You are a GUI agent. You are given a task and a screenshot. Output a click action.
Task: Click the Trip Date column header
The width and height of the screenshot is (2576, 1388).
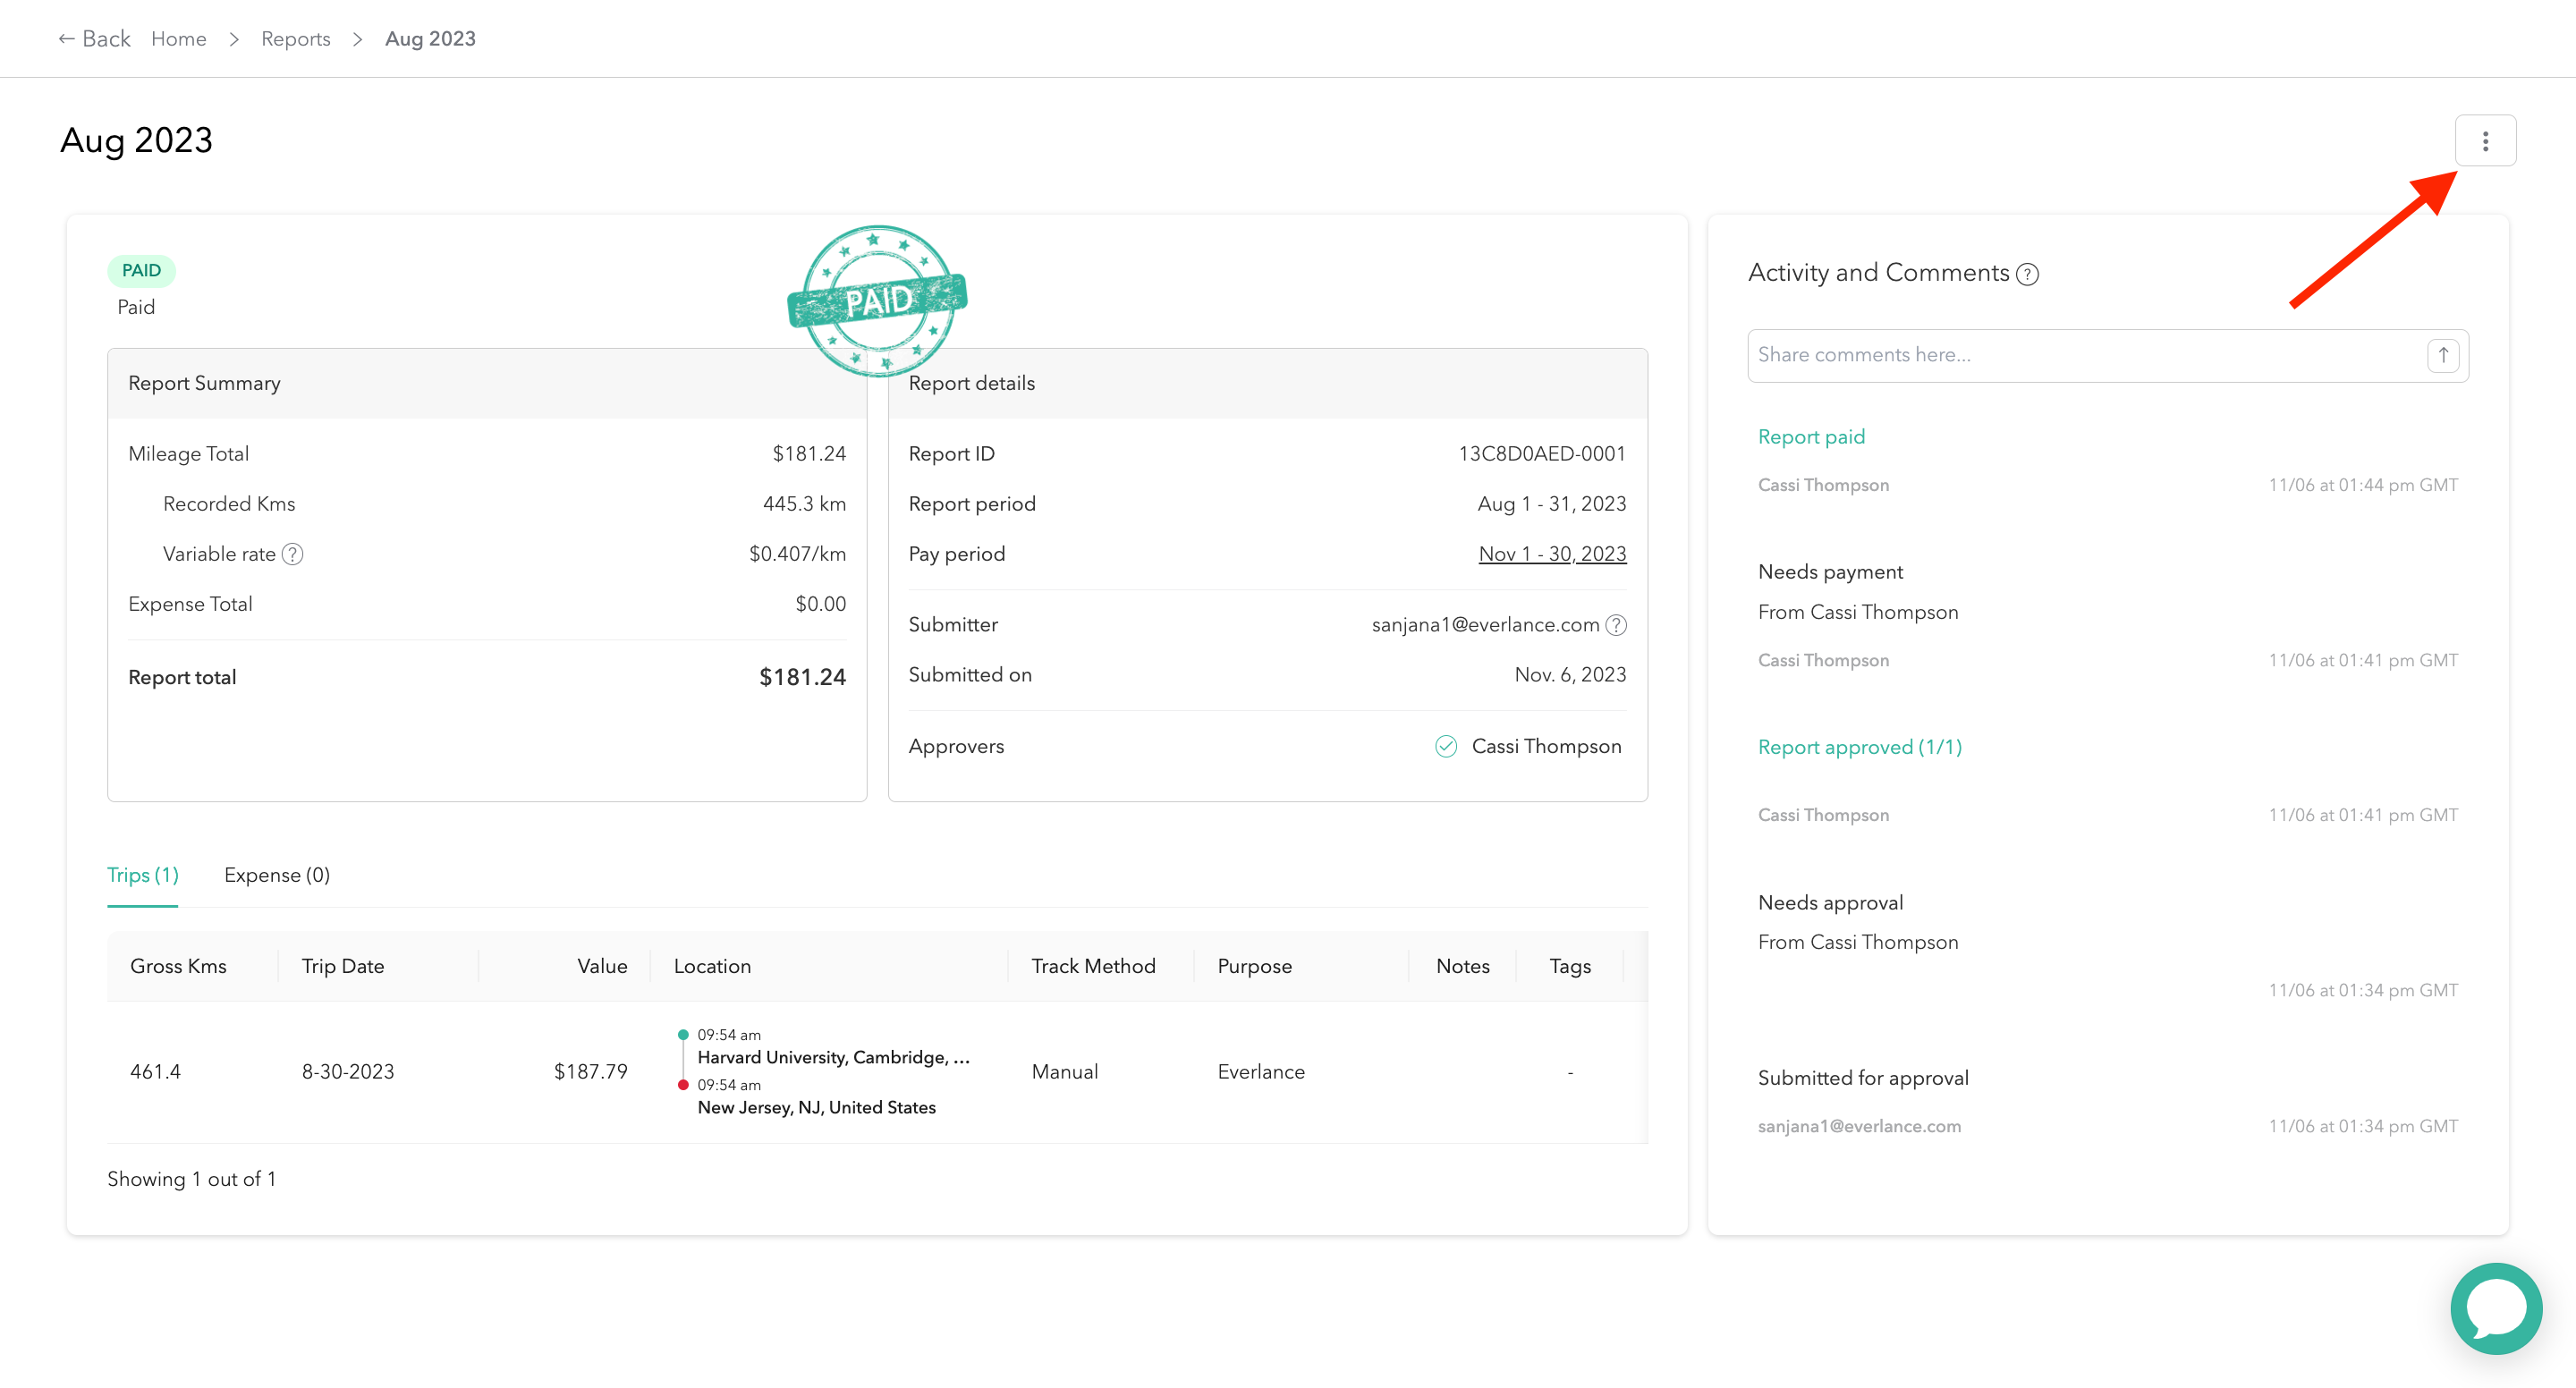coord(342,966)
